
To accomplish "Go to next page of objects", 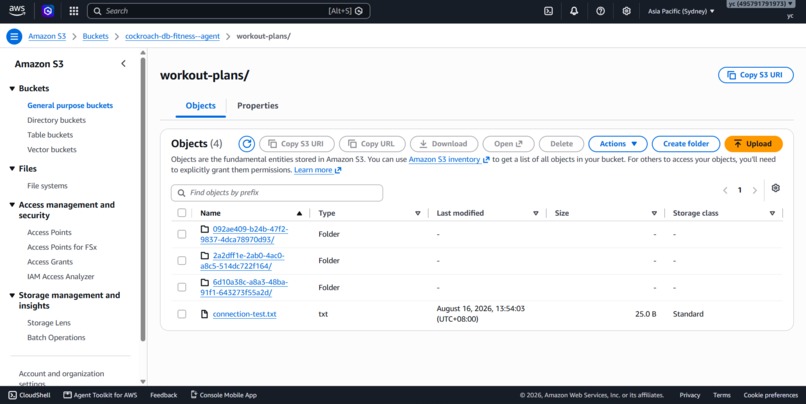I will point(755,190).
